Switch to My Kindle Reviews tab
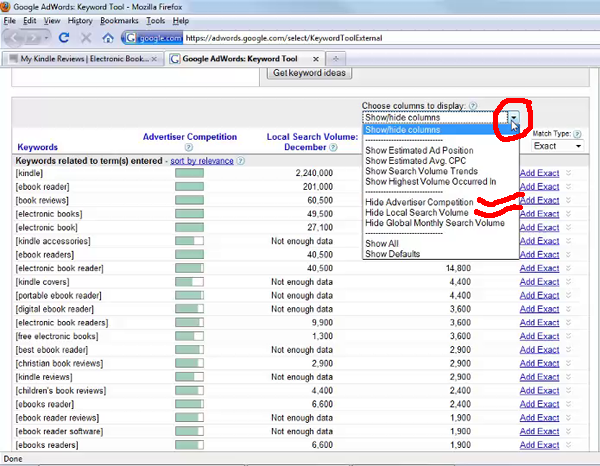Screen dimensions: 600x466 tap(84, 59)
